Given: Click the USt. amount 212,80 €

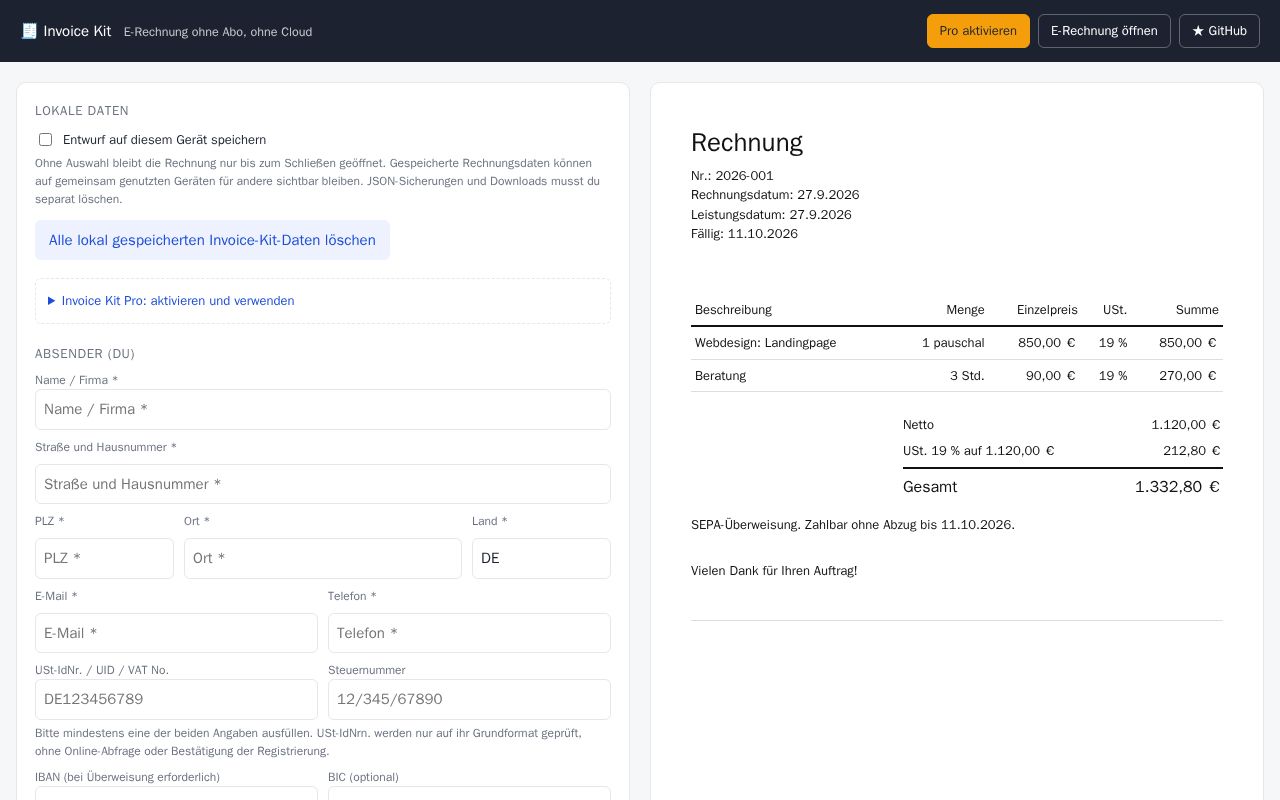Looking at the screenshot, I should pos(1191,451).
